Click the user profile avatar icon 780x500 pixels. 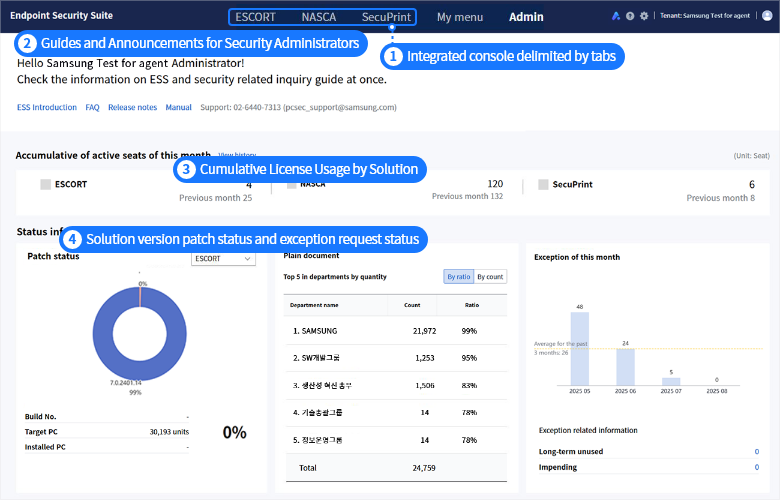pos(767,17)
